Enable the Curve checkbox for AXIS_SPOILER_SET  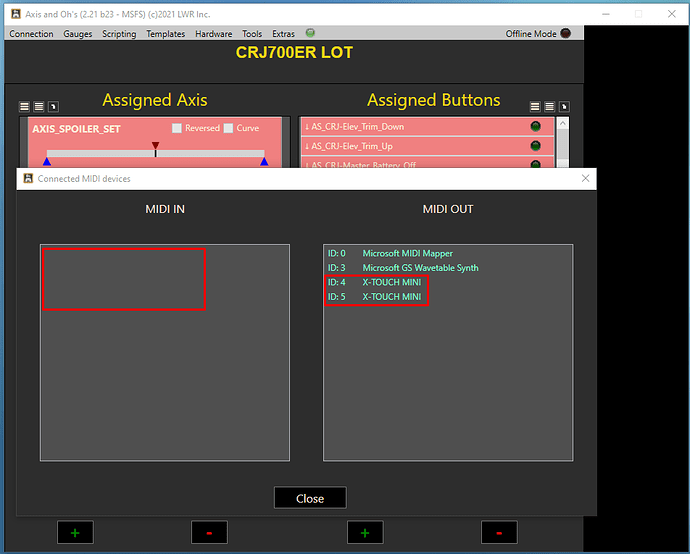[229, 128]
